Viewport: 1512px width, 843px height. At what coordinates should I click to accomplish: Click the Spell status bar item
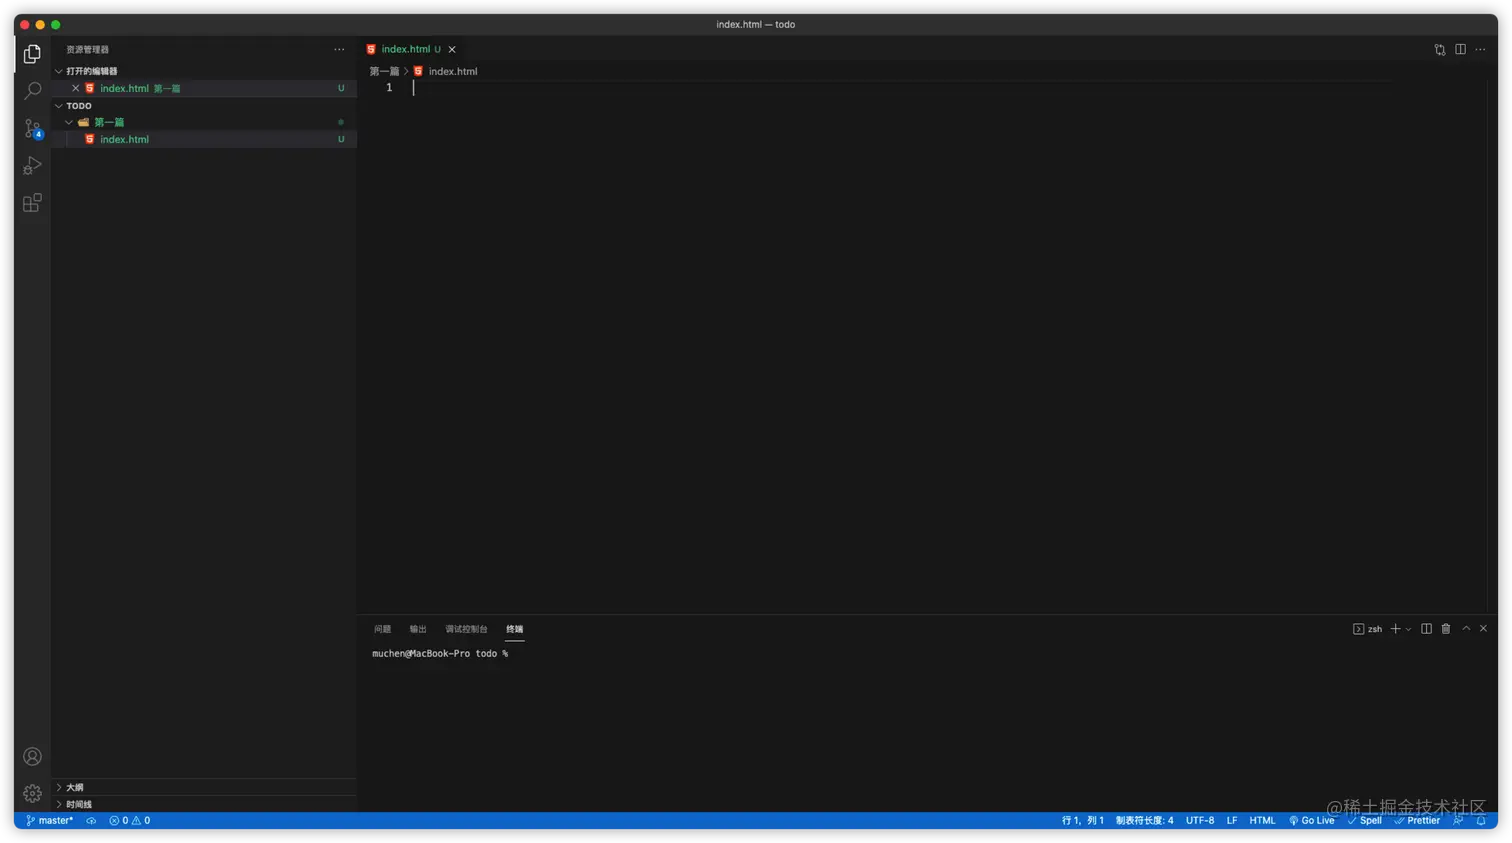click(1364, 821)
